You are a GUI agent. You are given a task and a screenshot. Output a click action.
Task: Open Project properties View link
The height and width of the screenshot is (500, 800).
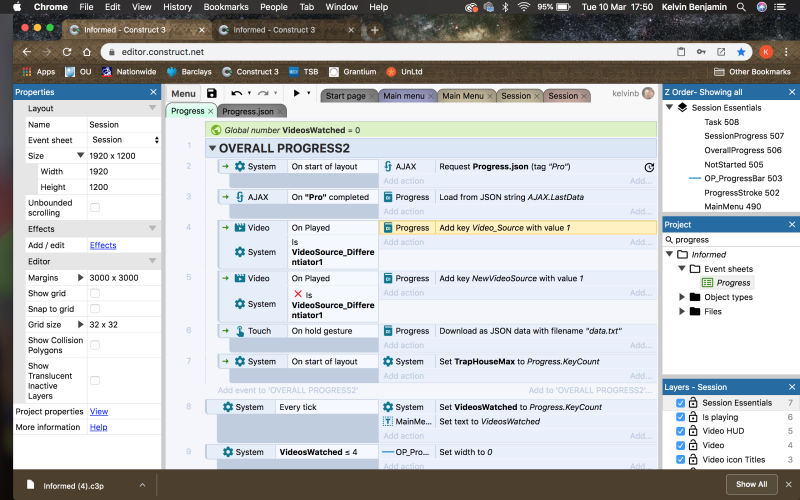pos(99,412)
